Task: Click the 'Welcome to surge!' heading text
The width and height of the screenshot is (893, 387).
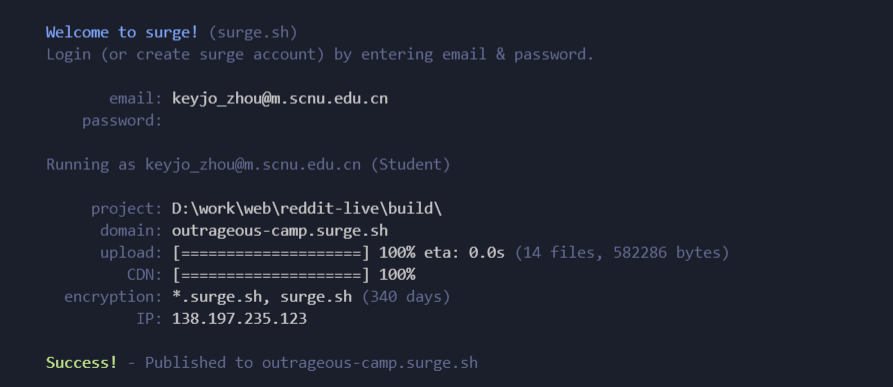Action: click(x=122, y=32)
